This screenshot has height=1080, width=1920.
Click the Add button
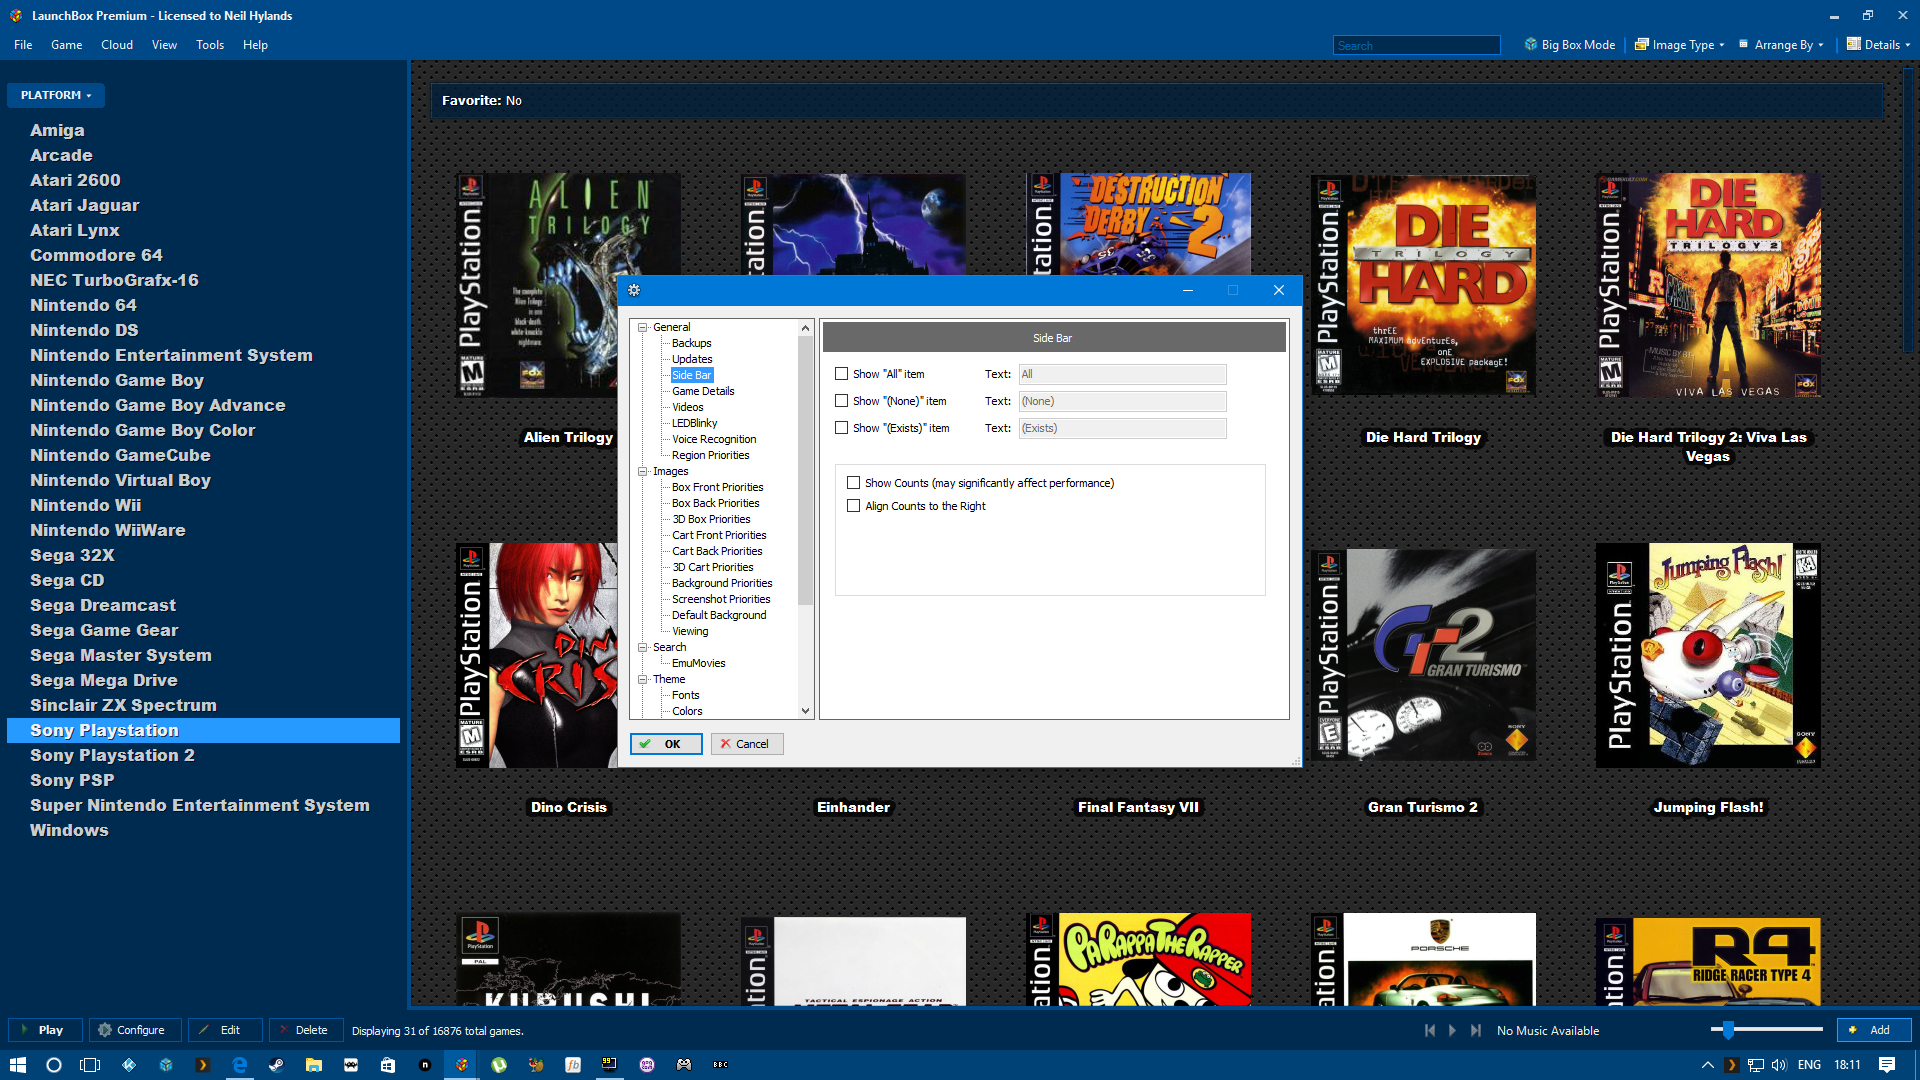tap(1874, 1030)
